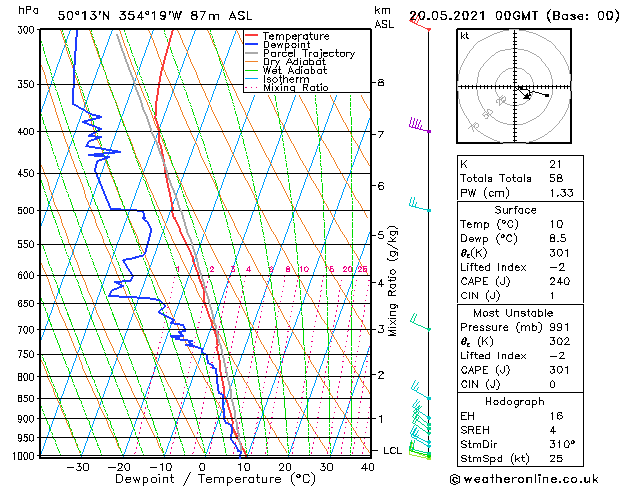The width and height of the screenshot is (629, 486).
Task: Click the Hodograph section heading
Action: click(x=515, y=401)
